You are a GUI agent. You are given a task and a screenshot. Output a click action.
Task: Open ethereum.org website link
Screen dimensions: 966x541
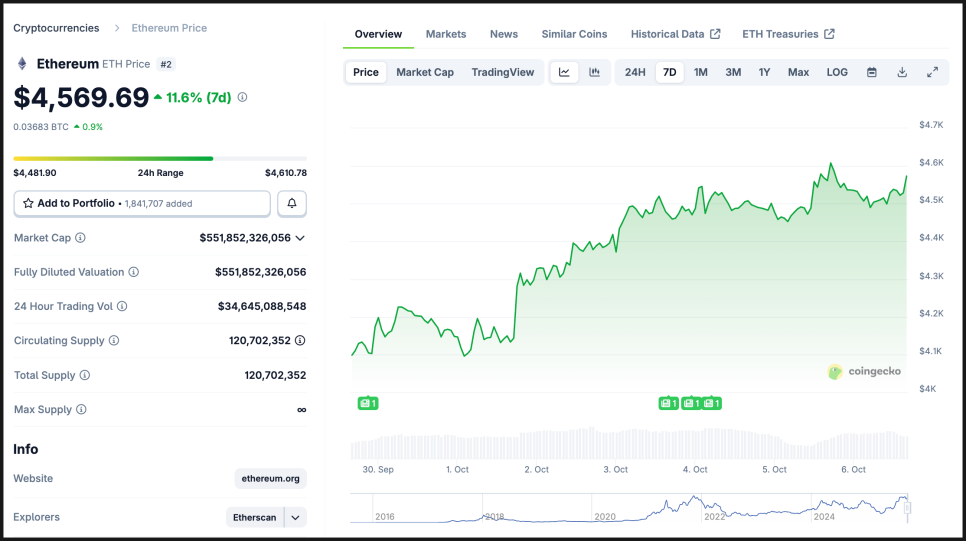point(270,479)
